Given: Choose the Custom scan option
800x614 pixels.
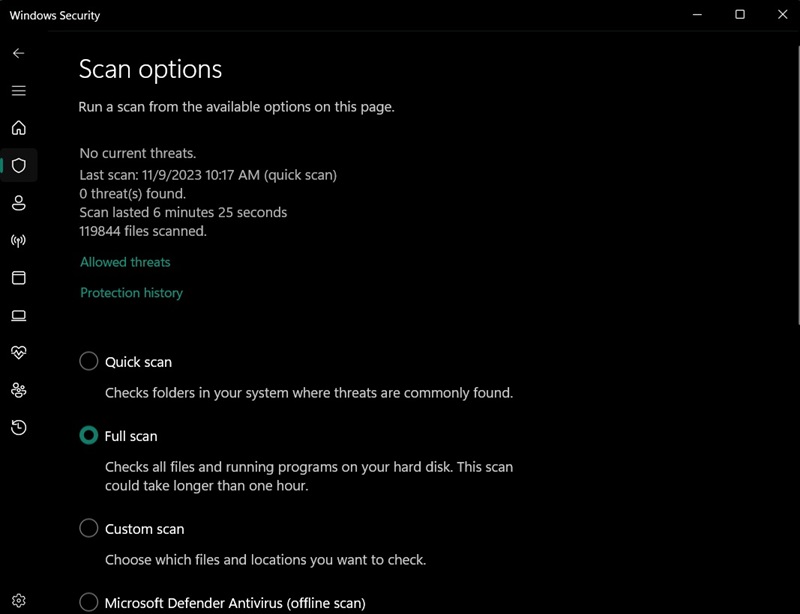Looking at the screenshot, I should (x=88, y=528).
